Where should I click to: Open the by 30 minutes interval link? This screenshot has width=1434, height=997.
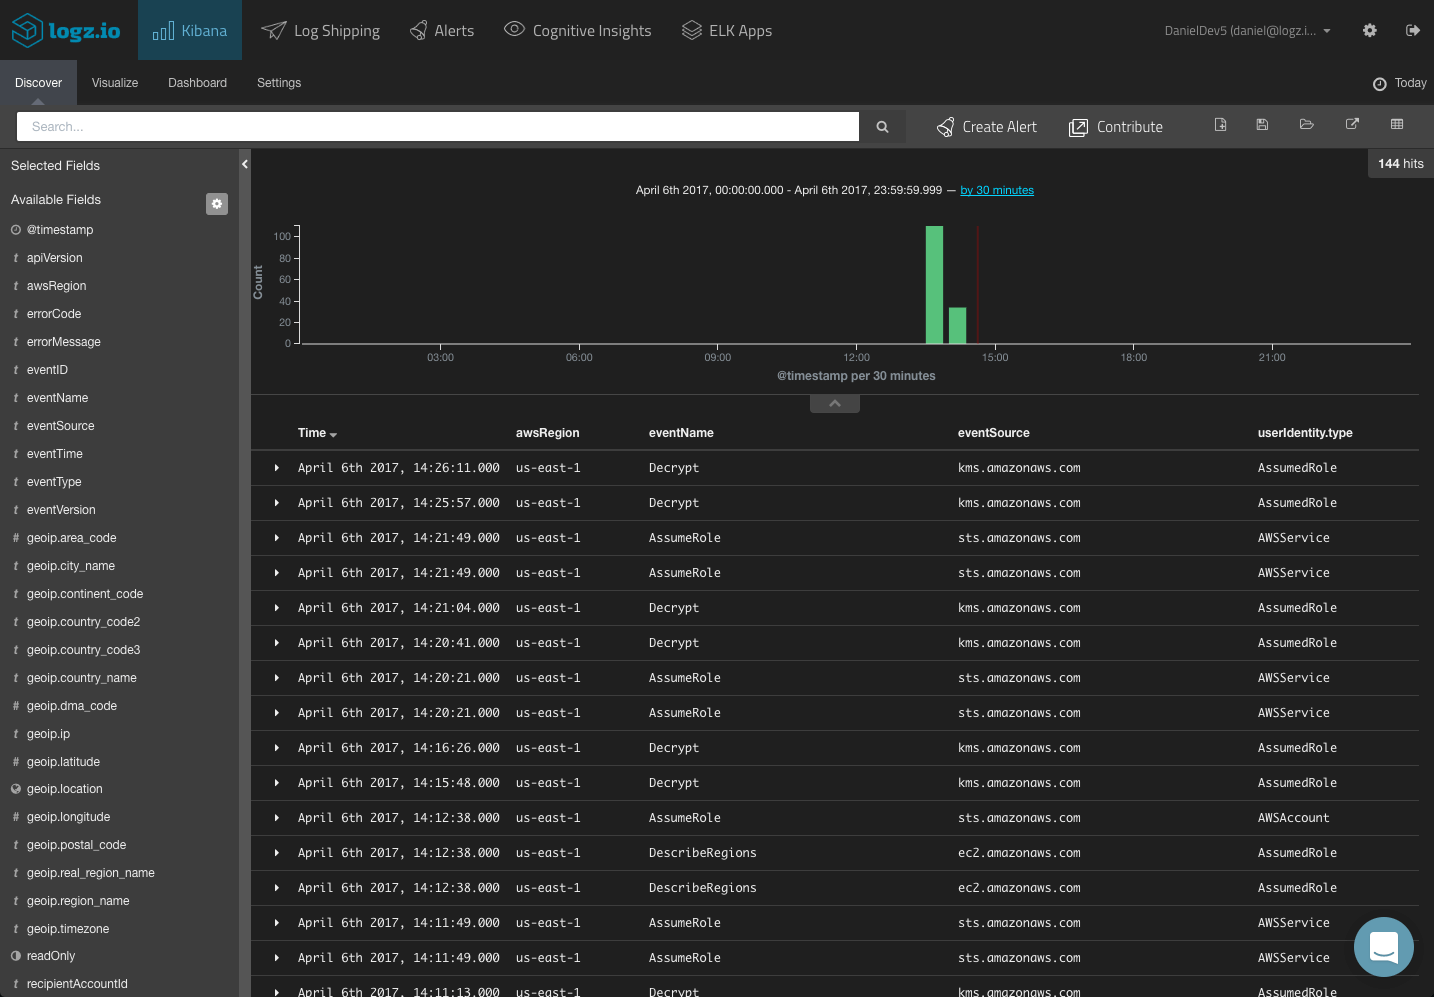pos(996,190)
